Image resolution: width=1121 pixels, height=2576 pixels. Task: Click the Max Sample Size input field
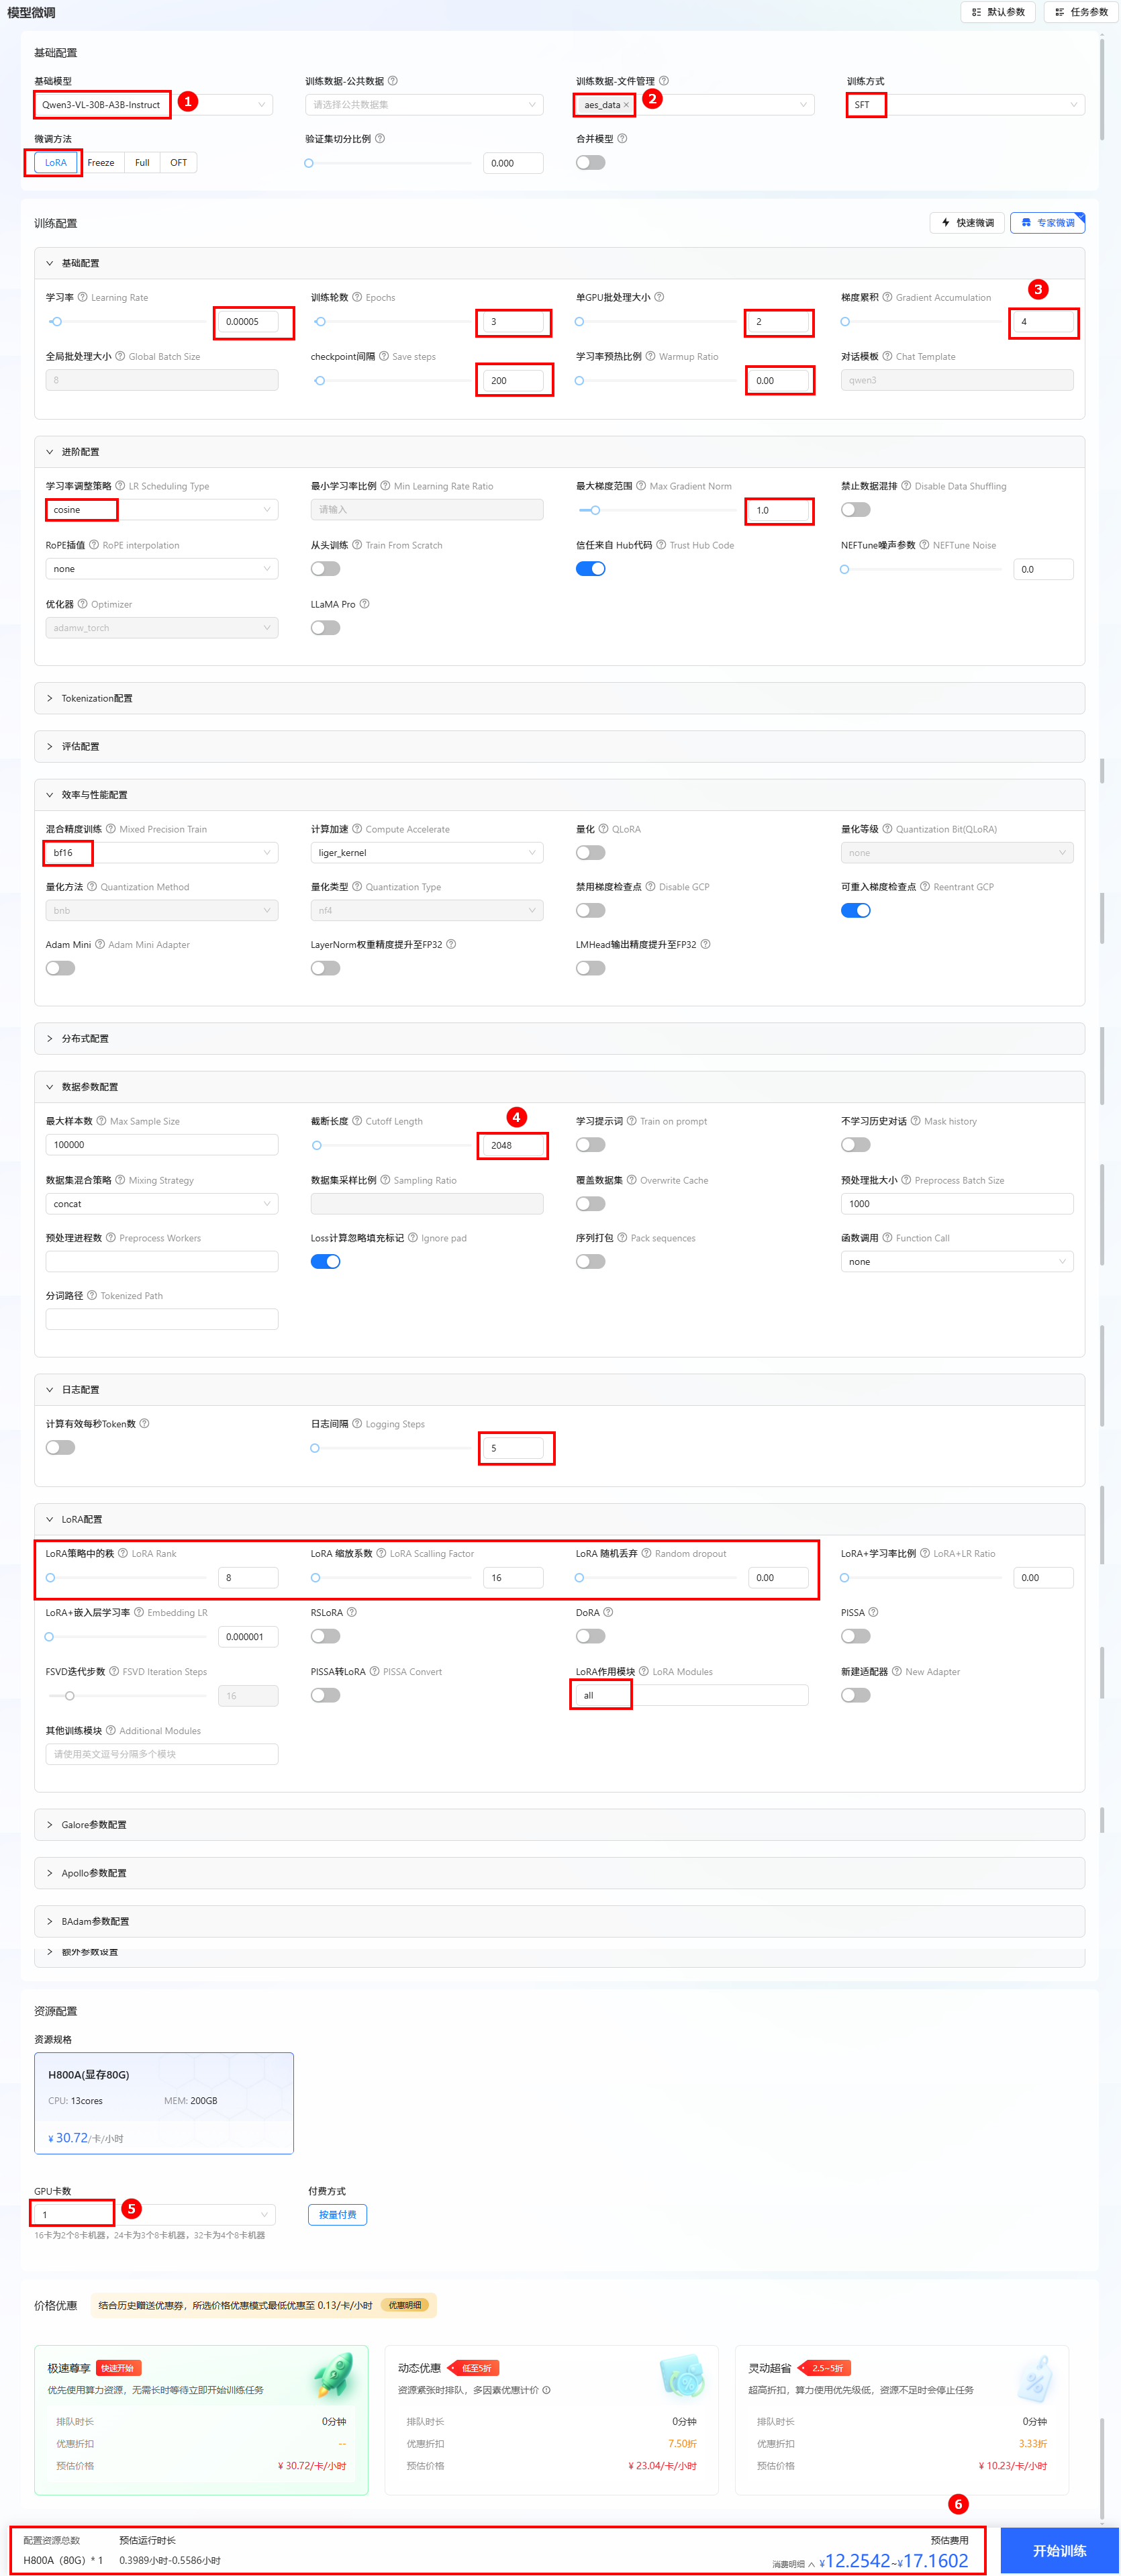click(x=161, y=1145)
